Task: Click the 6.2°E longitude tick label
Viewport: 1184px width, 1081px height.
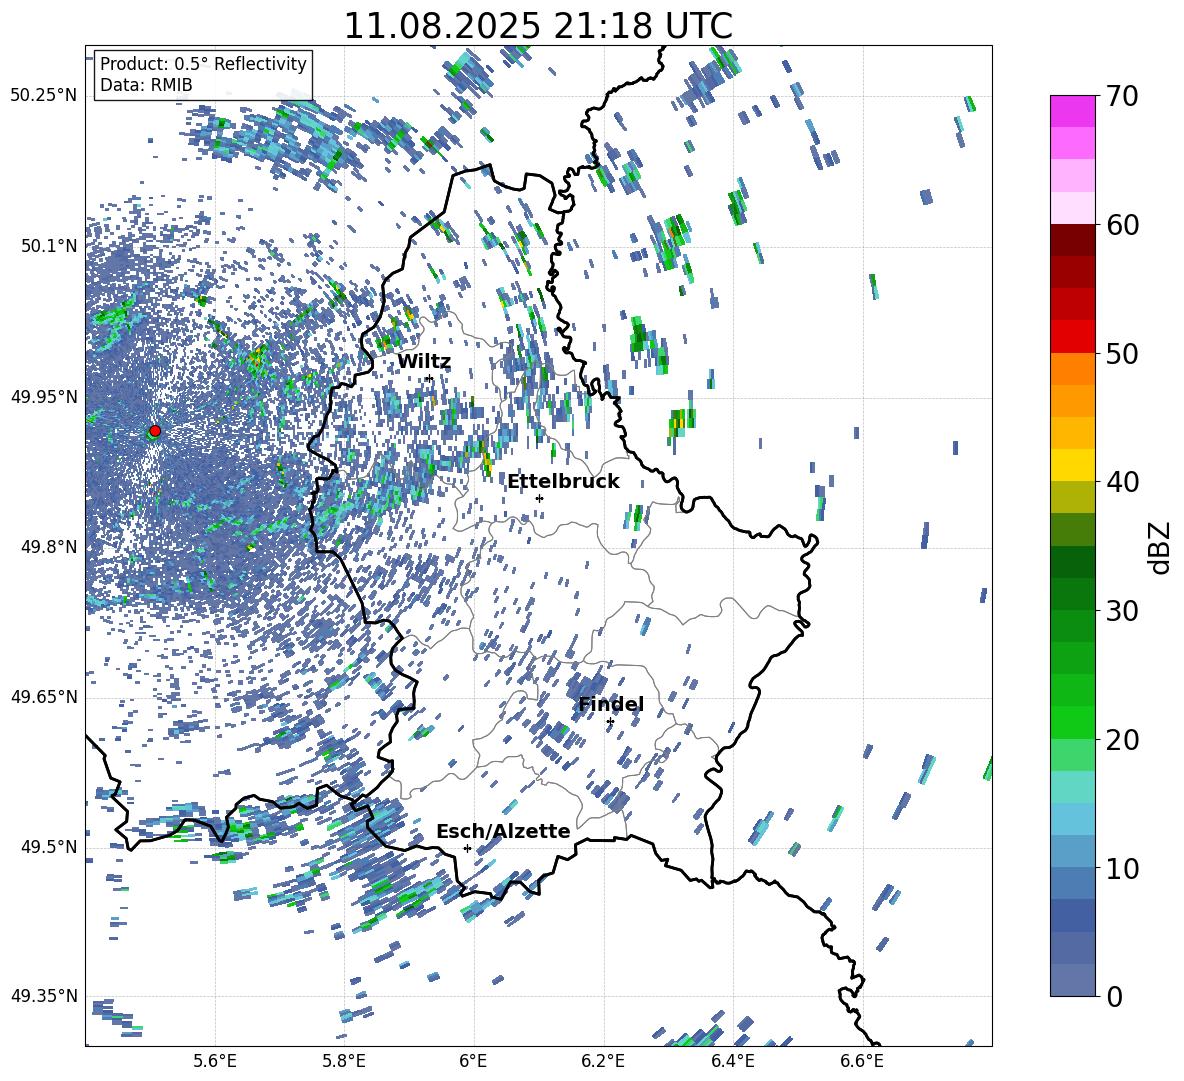Action: click(603, 1061)
